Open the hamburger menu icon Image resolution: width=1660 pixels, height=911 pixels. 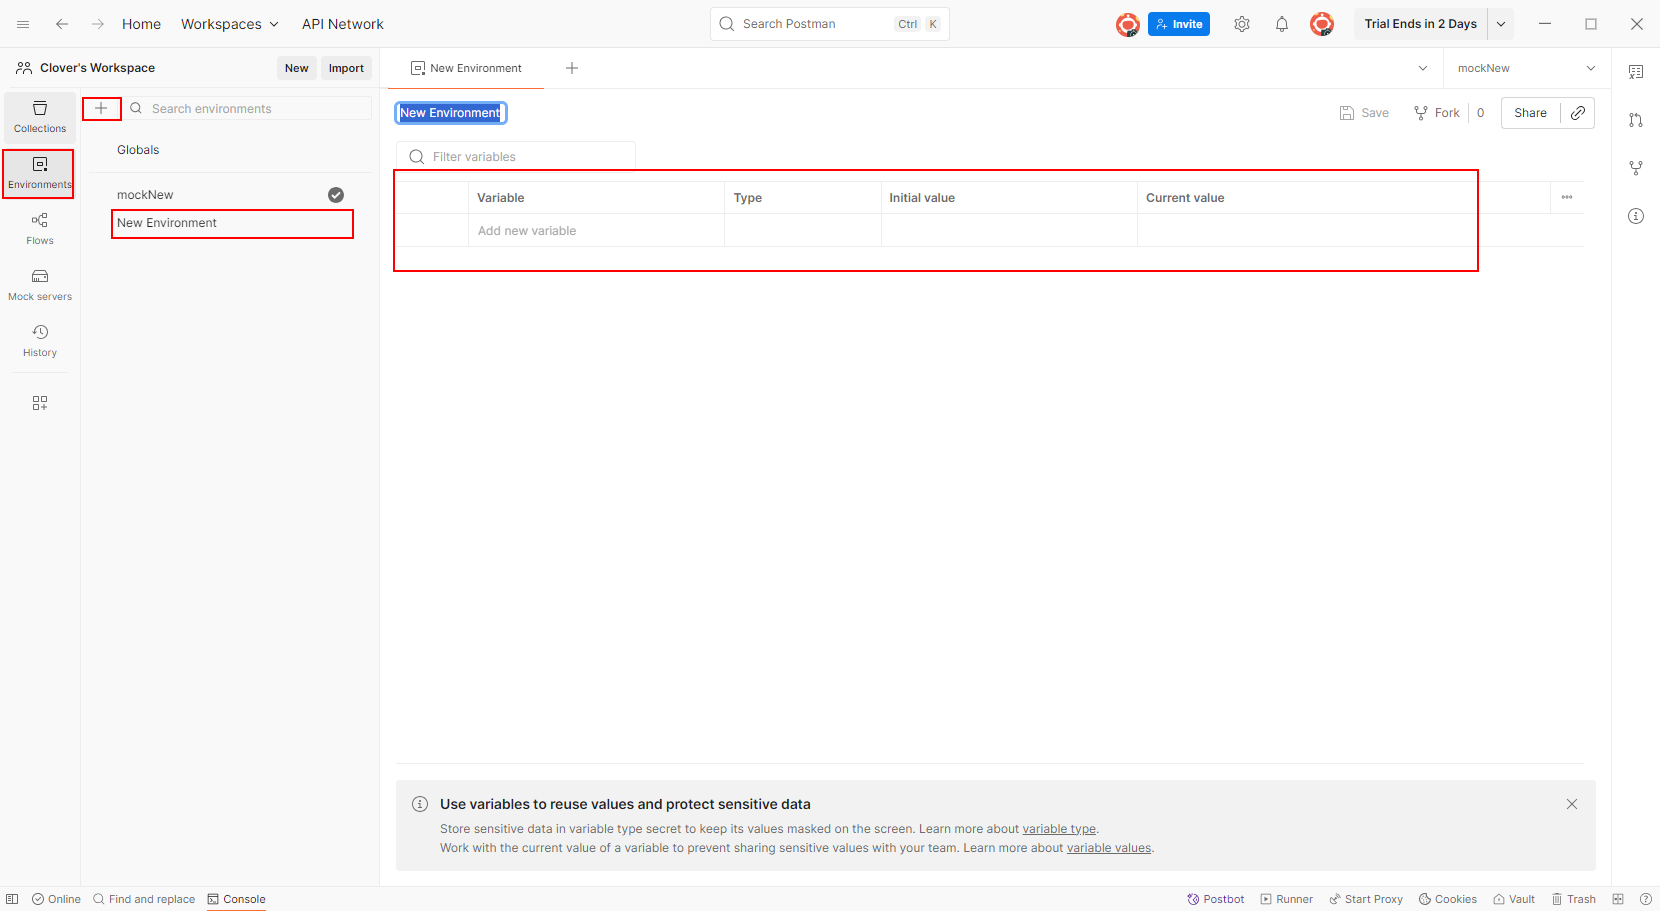(x=23, y=24)
